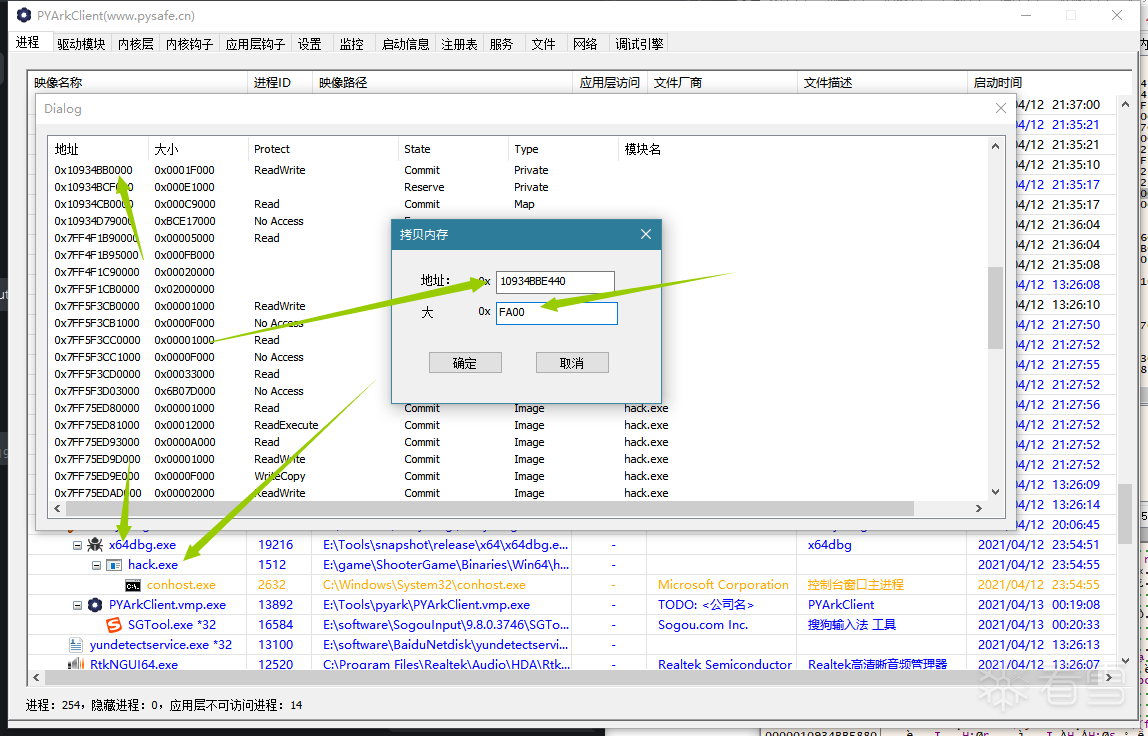Click the SGTool.exe Sogou icon

[113, 625]
